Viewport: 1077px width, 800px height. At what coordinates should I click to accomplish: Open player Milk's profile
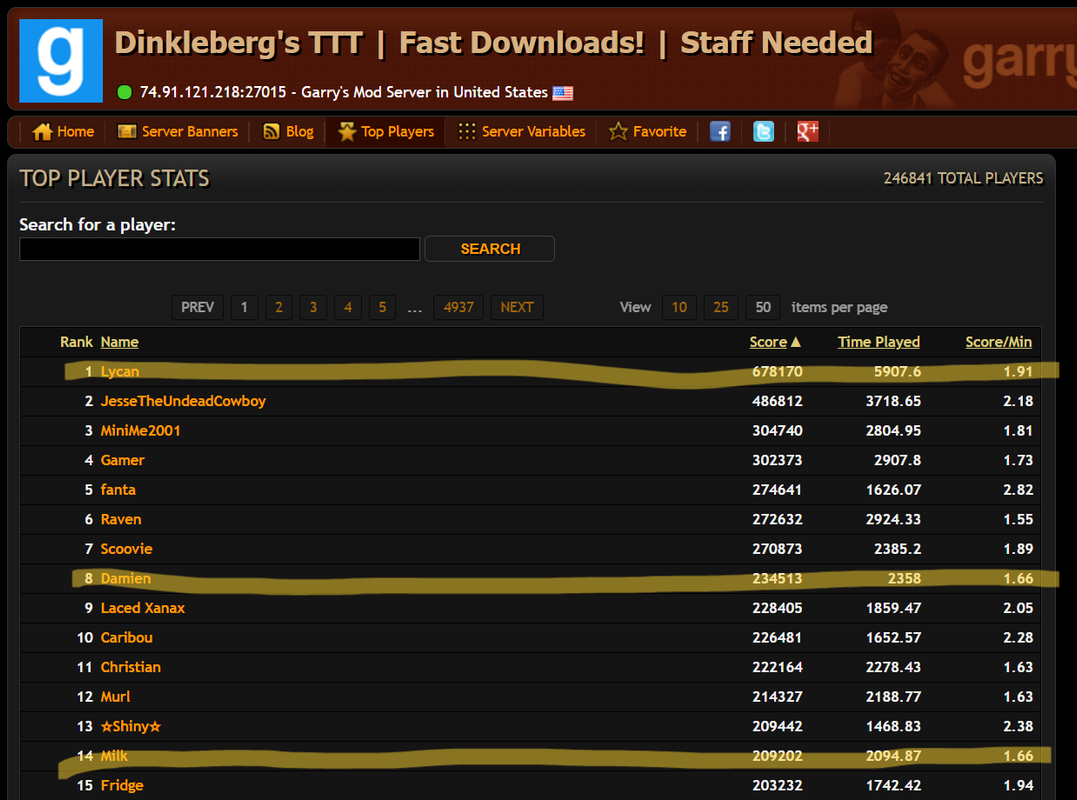(114, 755)
